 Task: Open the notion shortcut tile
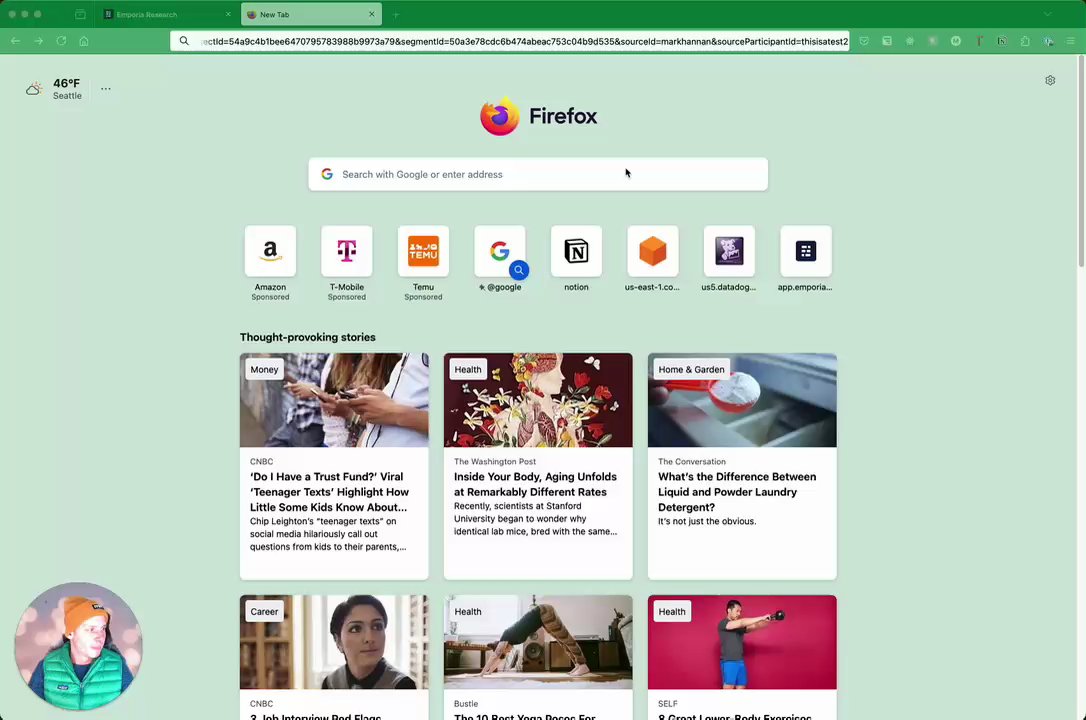tap(576, 258)
